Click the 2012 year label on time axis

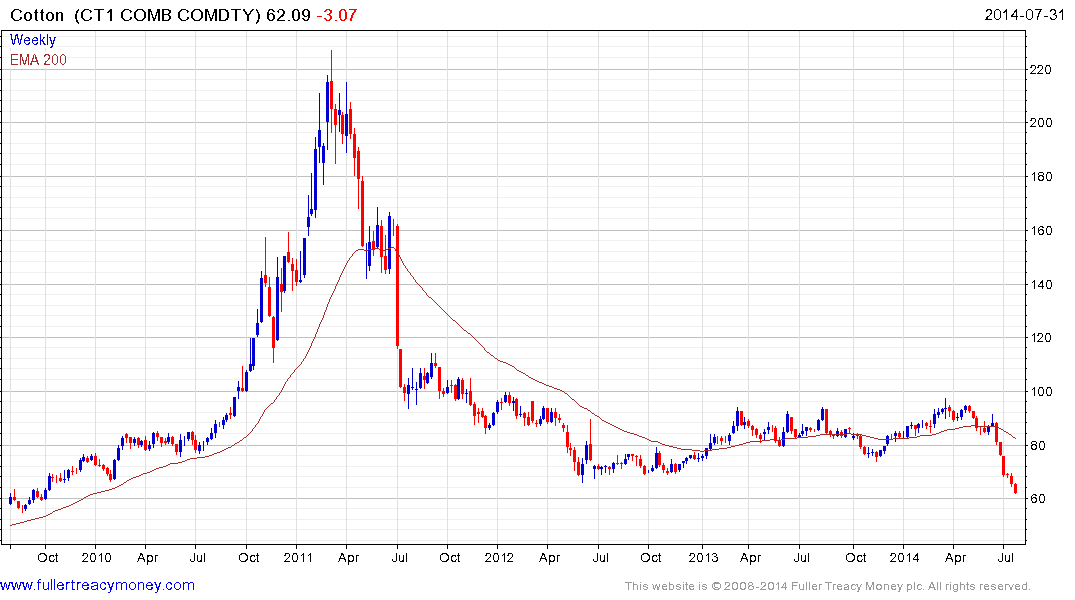[x=498, y=557]
